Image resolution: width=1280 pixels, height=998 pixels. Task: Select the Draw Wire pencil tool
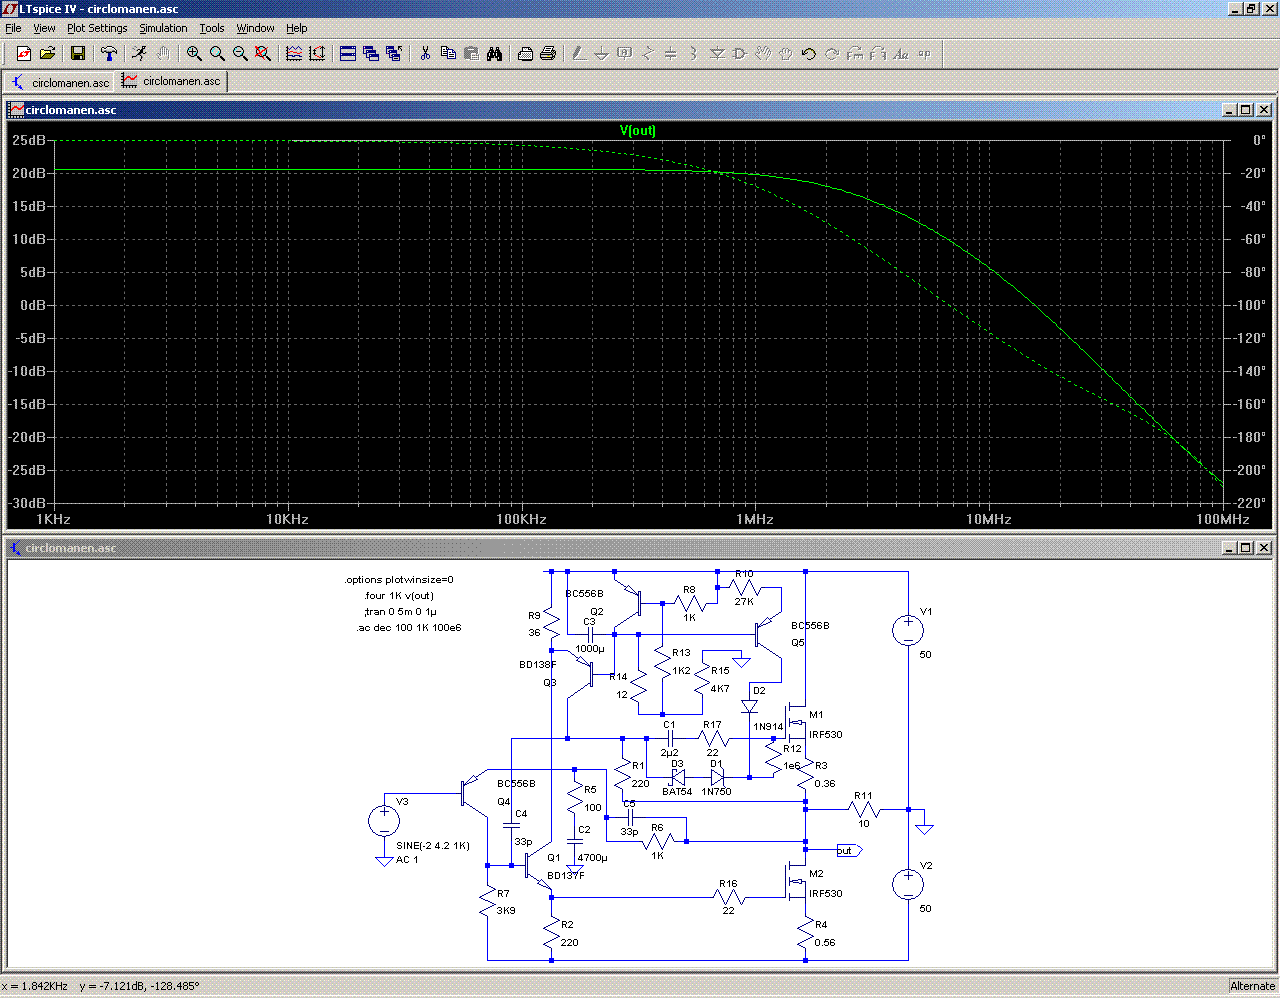click(x=579, y=54)
